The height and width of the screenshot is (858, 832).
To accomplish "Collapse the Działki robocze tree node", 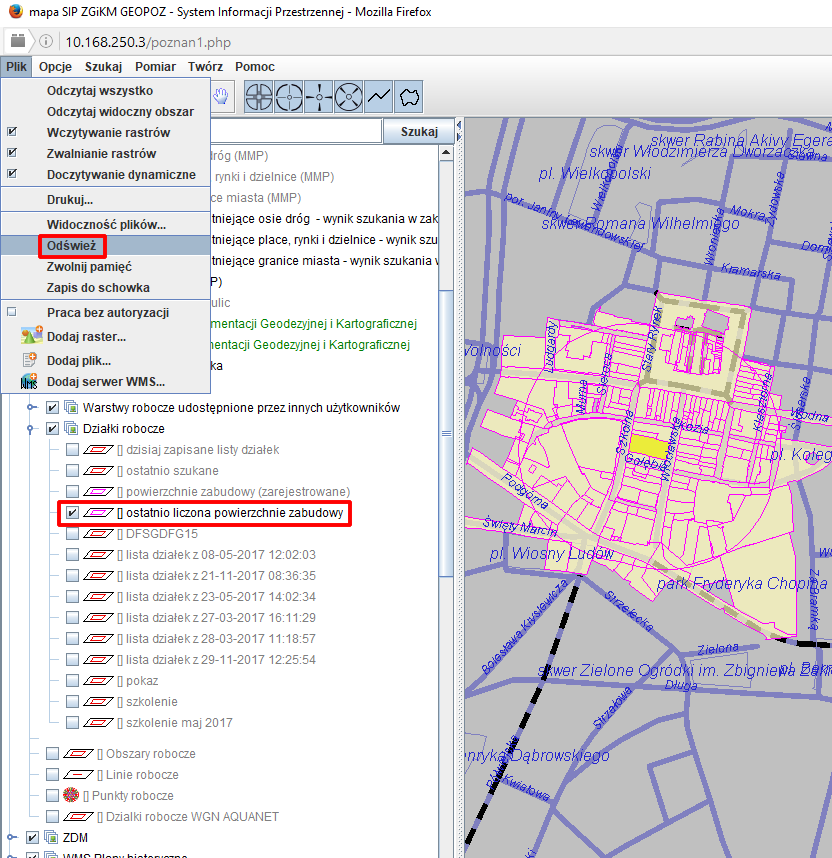I will click(32, 429).
